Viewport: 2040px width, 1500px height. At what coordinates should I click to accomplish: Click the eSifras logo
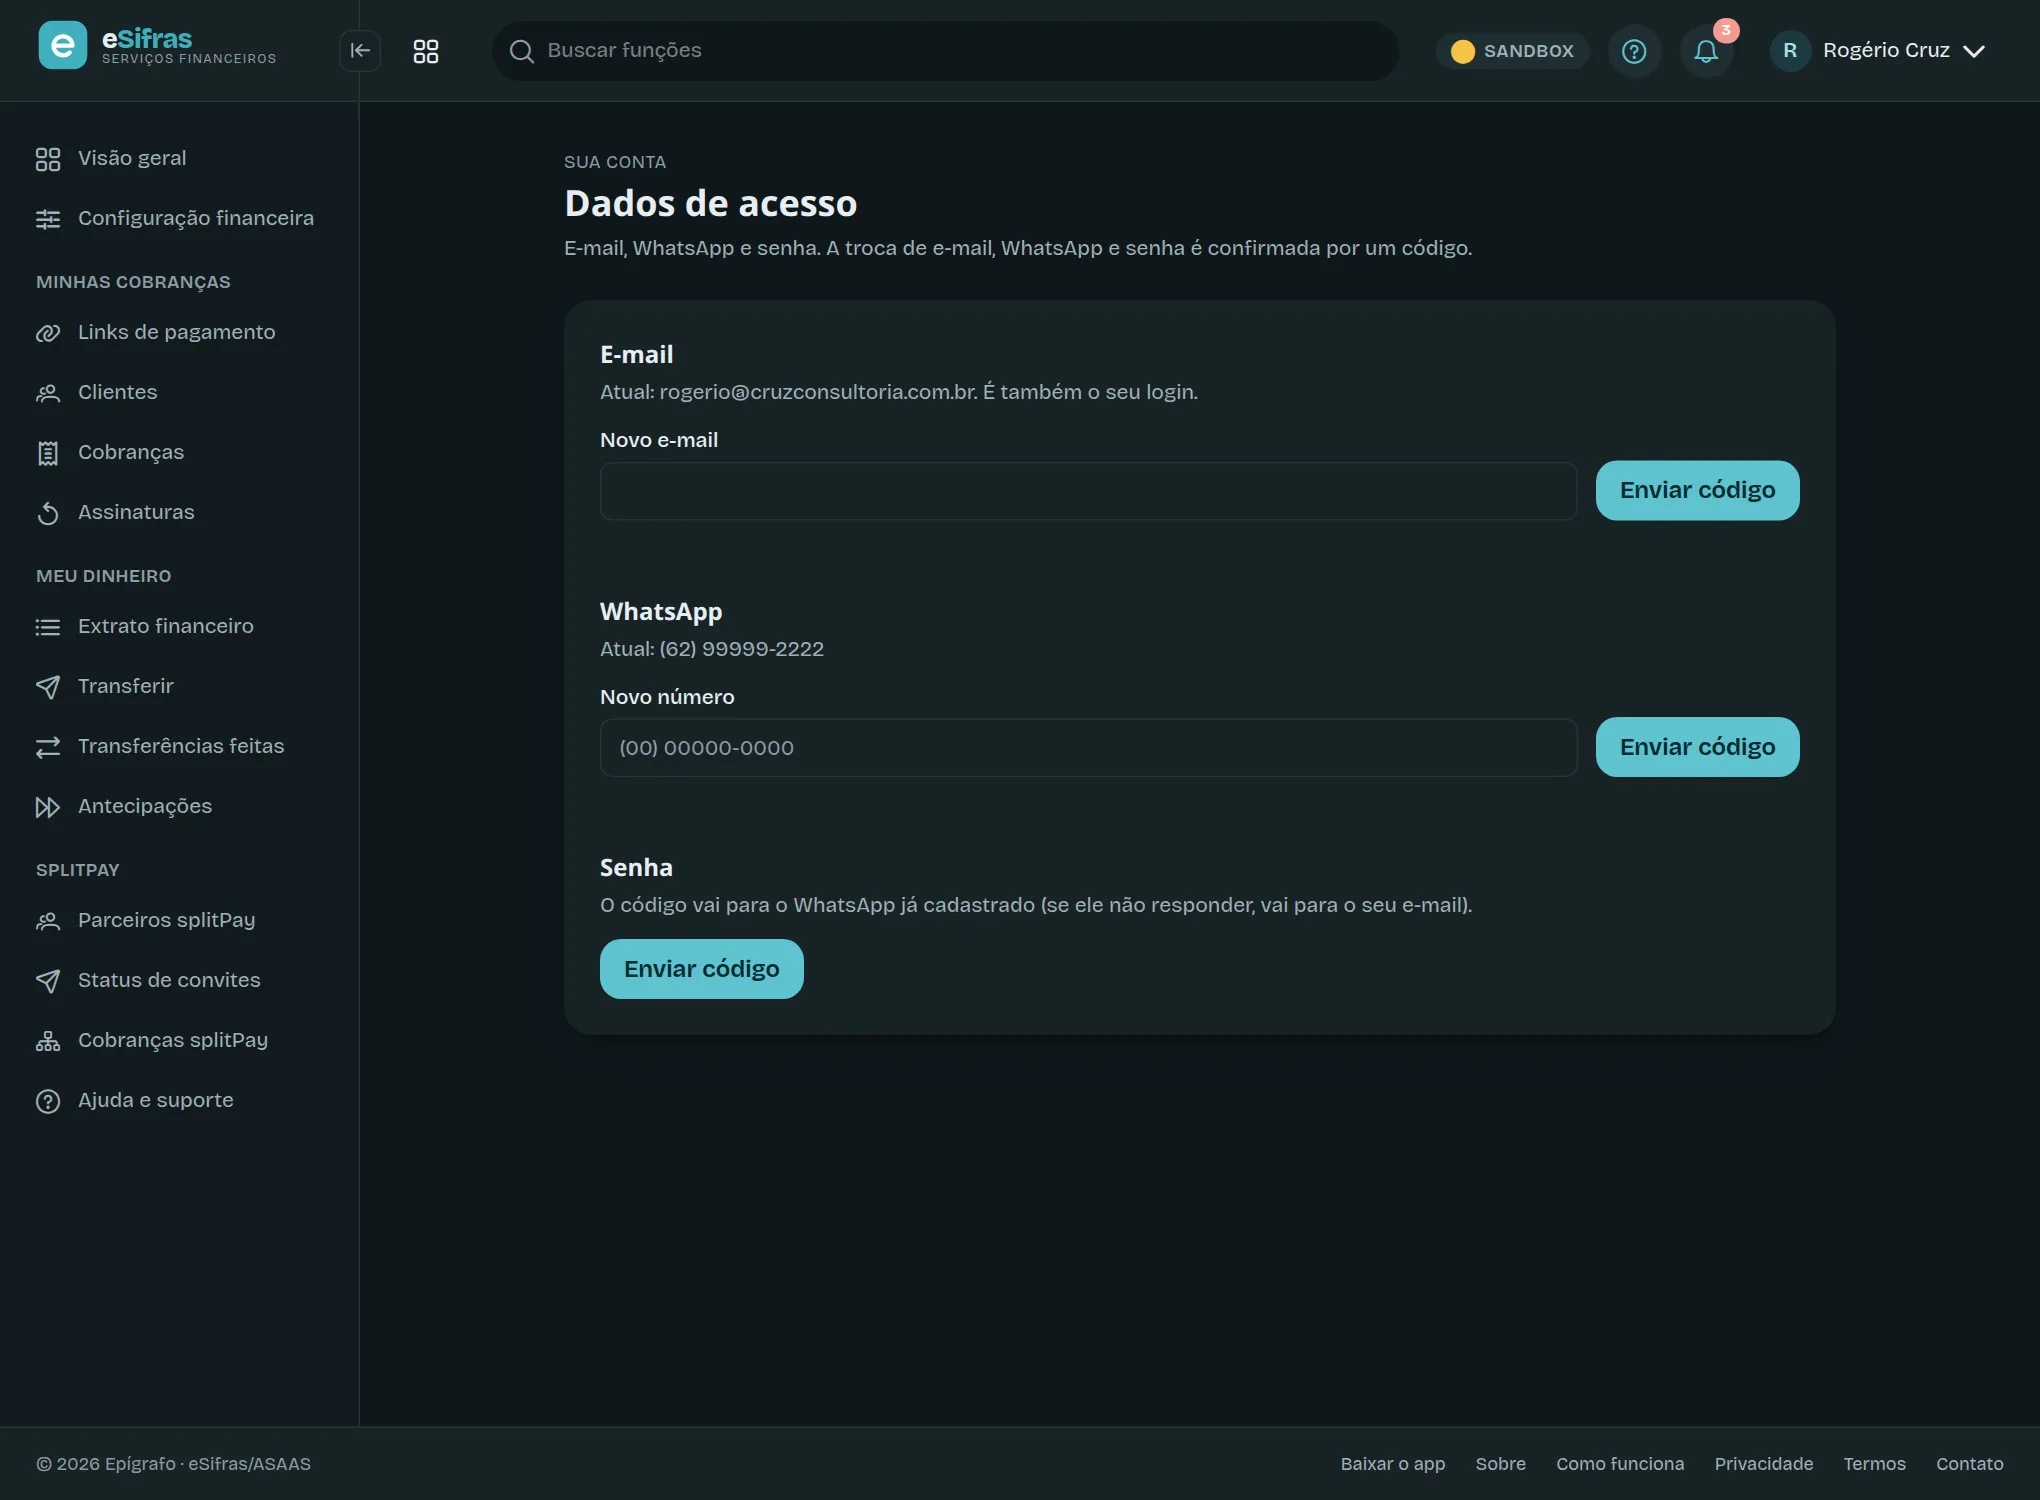(158, 46)
